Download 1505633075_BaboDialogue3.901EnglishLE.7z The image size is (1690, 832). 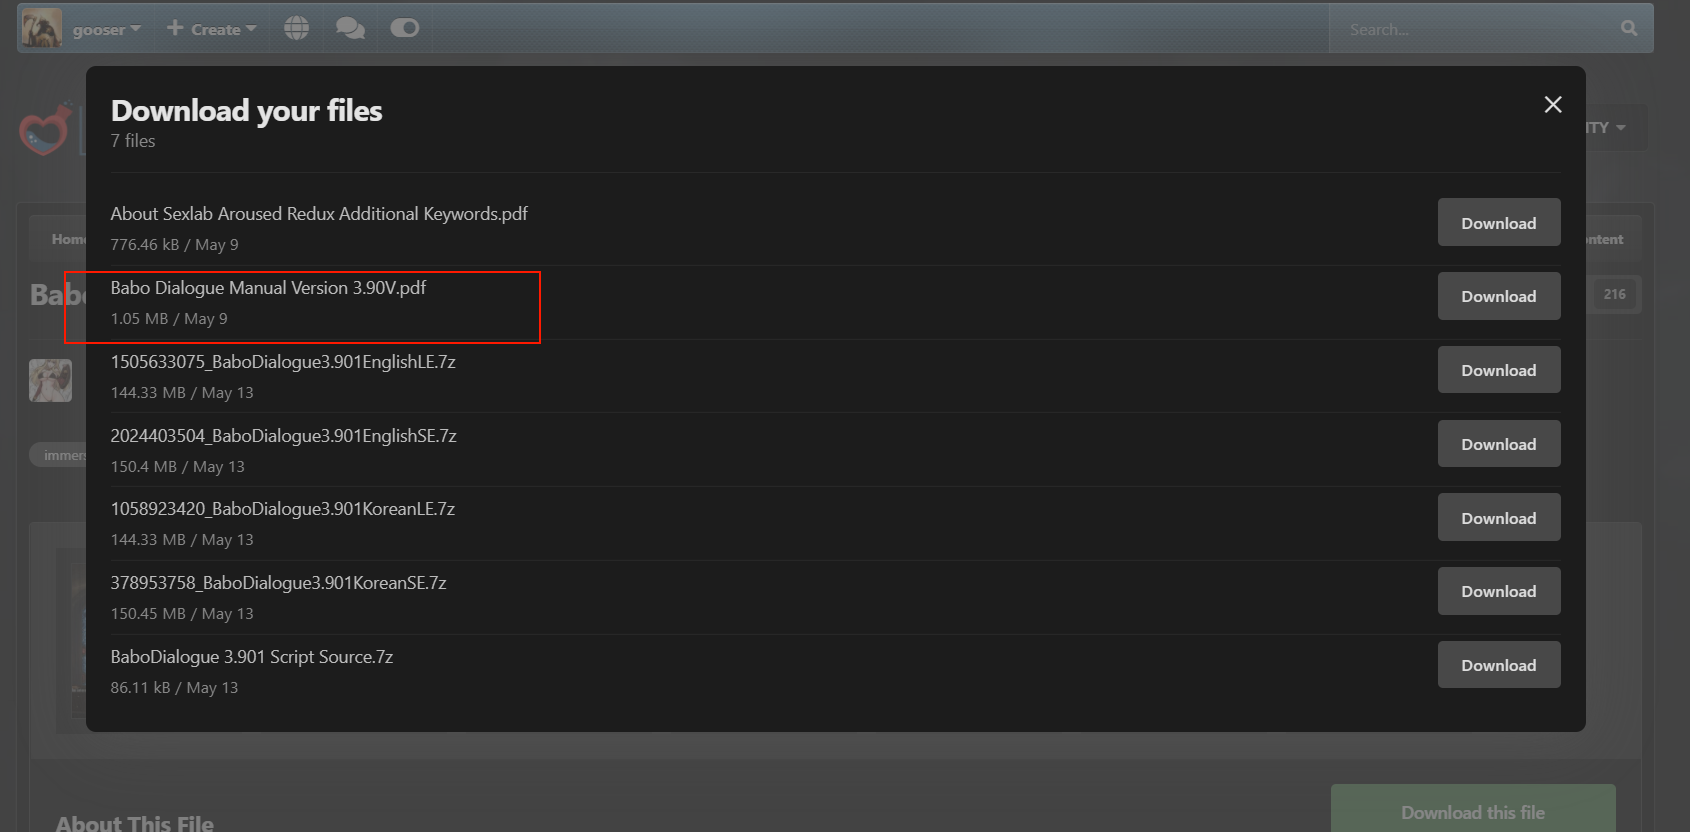pos(1499,370)
